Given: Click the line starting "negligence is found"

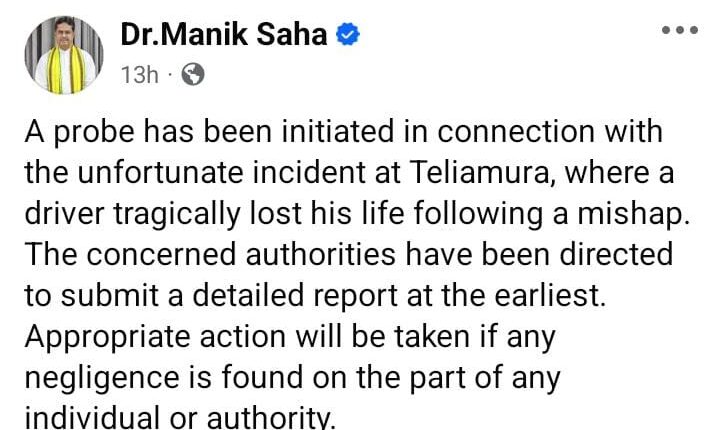Looking at the screenshot, I should click(292, 377).
